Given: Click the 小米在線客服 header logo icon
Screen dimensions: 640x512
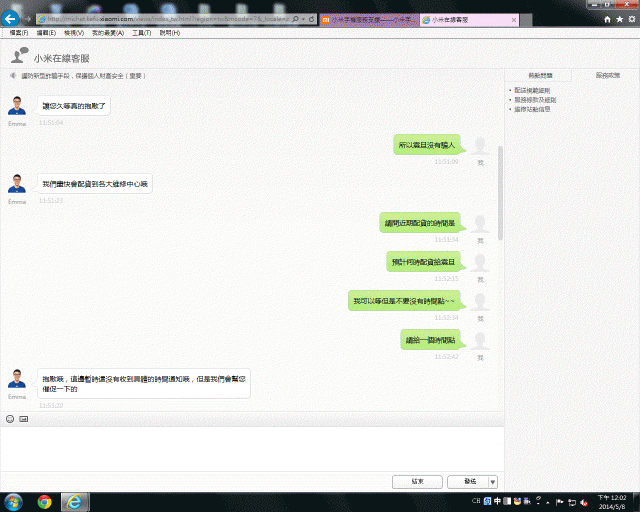Looking at the screenshot, I should tap(19, 56).
